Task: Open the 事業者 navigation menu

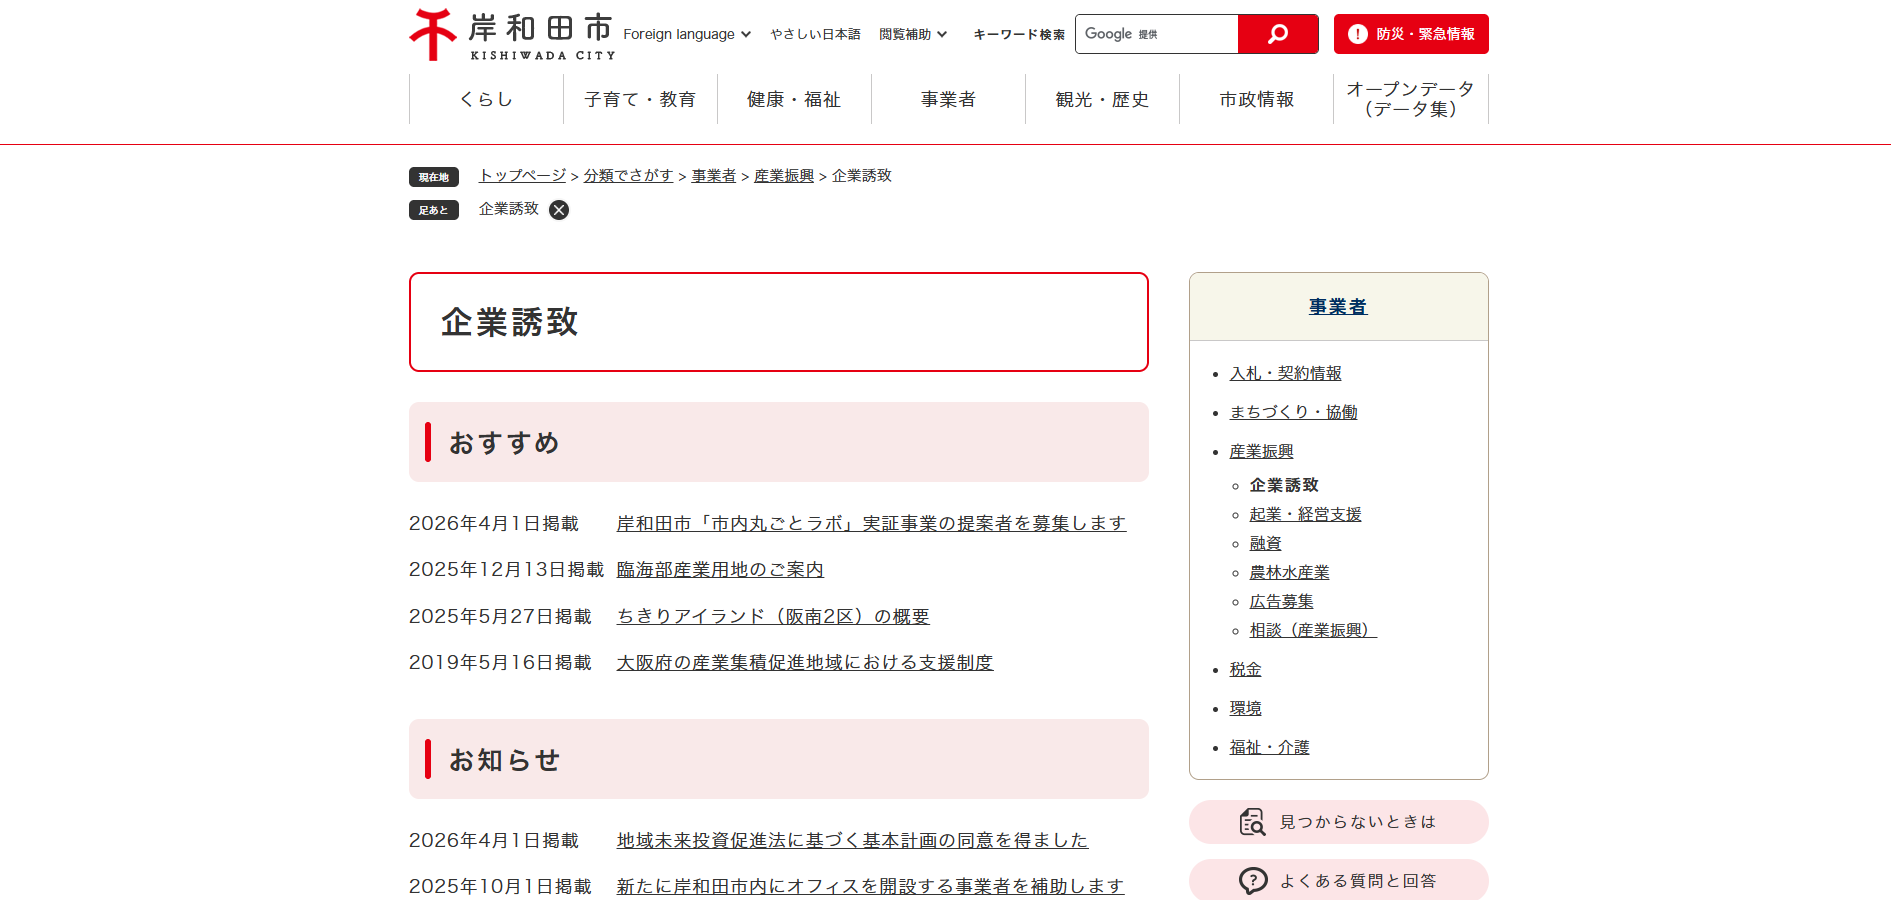Action: tap(948, 99)
